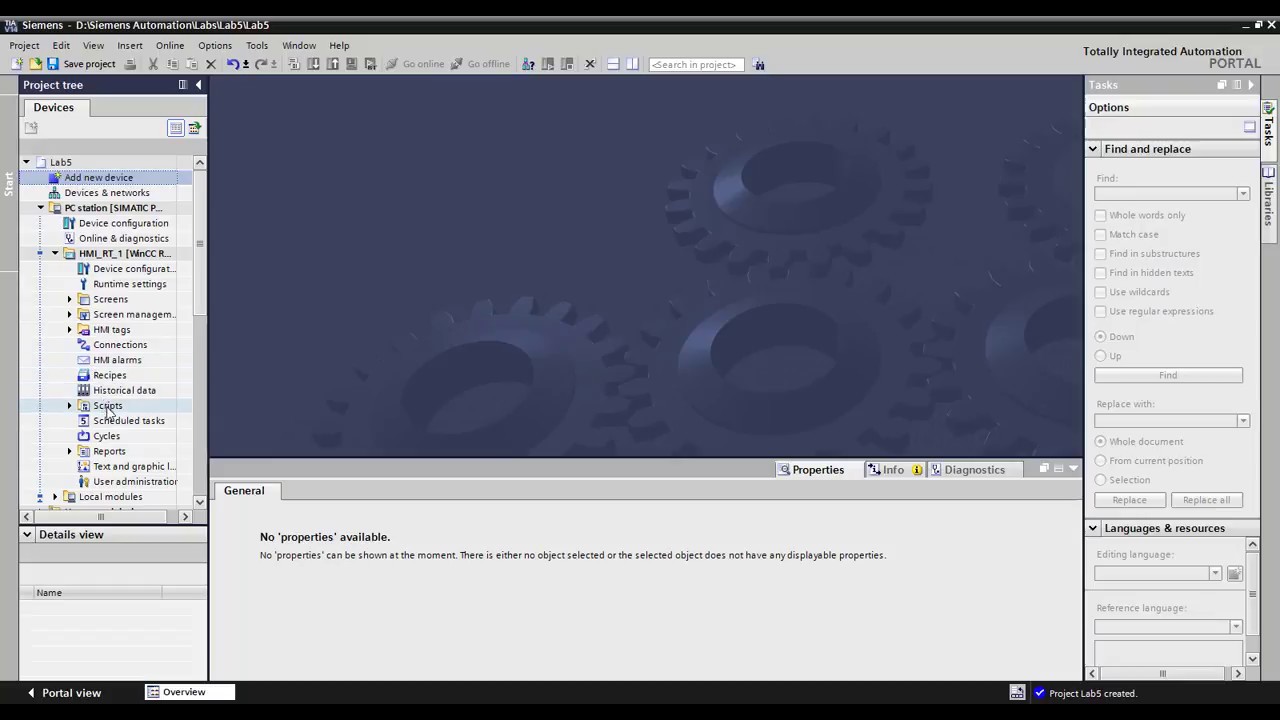
Task: Open the Editing language dropdown
Action: click(1215, 574)
